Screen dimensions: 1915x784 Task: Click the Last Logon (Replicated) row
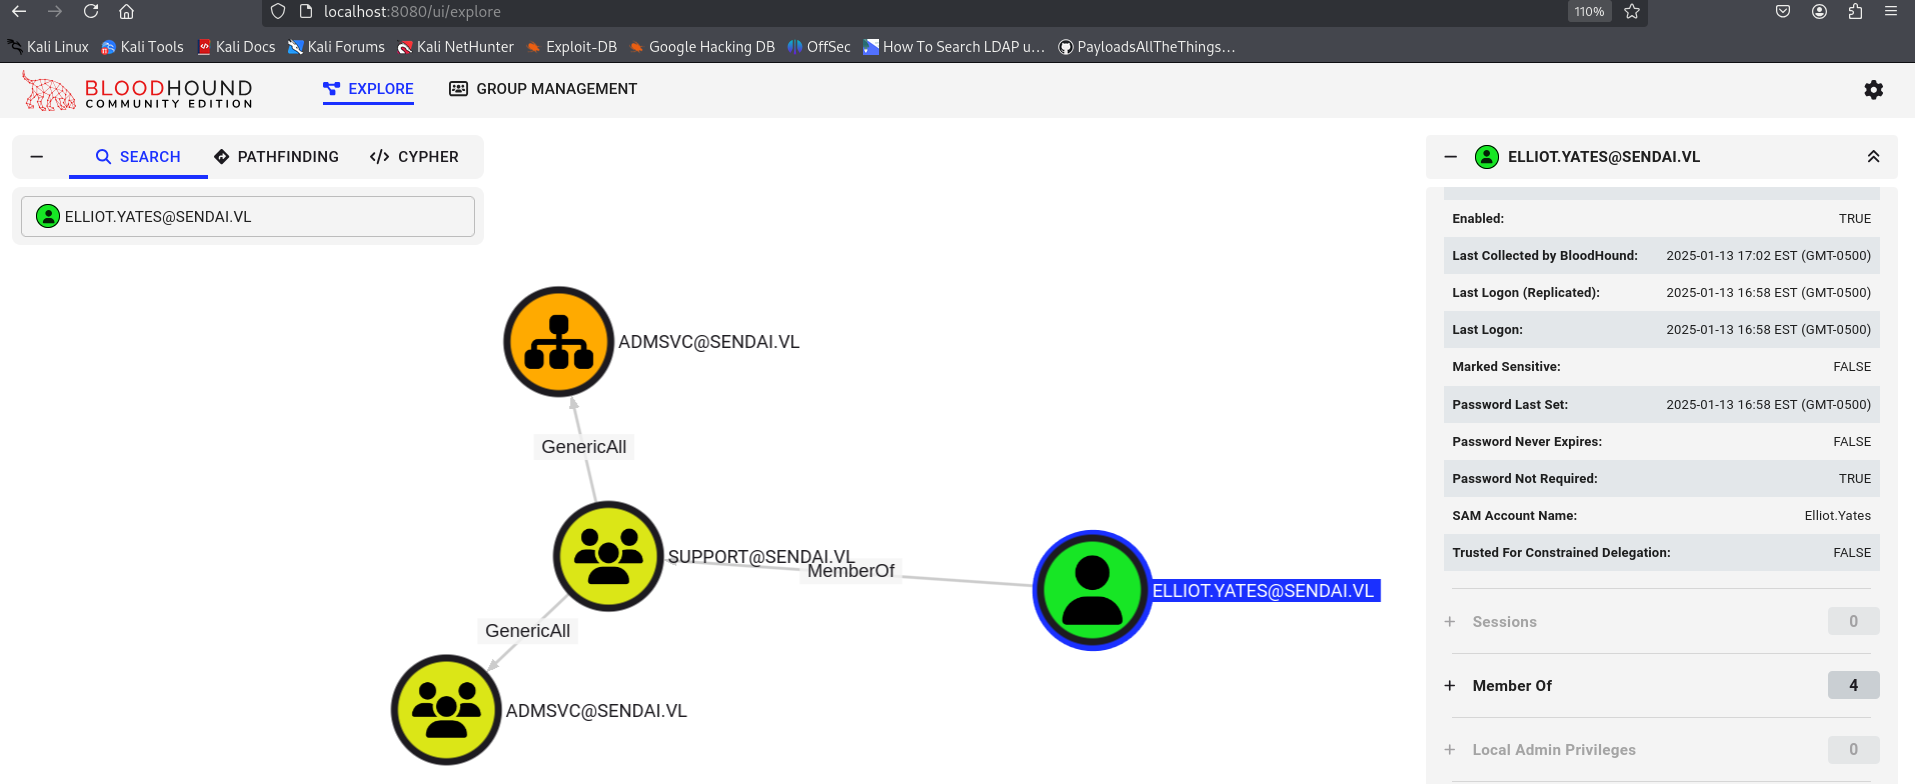pyautogui.click(x=1661, y=293)
